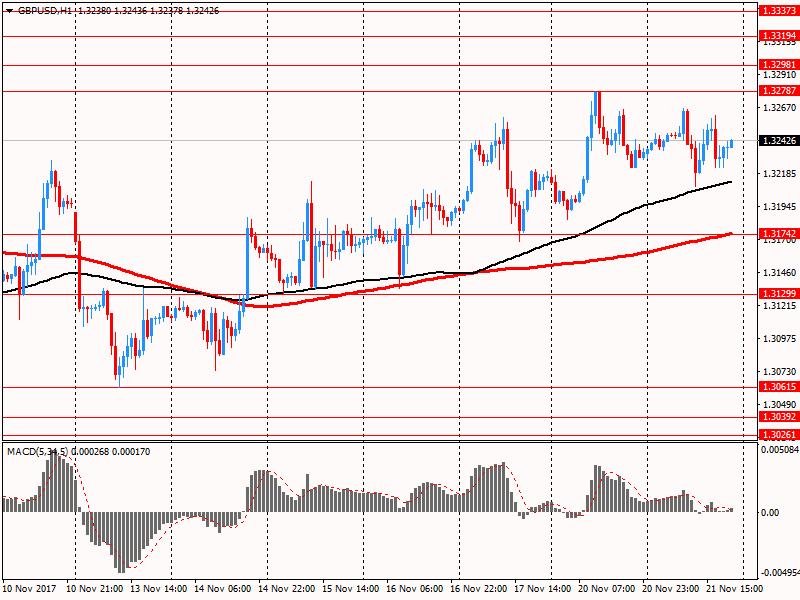Select the 1.30615 red level price label
The height and width of the screenshot is (600, 800).
[x=778, y=387]
